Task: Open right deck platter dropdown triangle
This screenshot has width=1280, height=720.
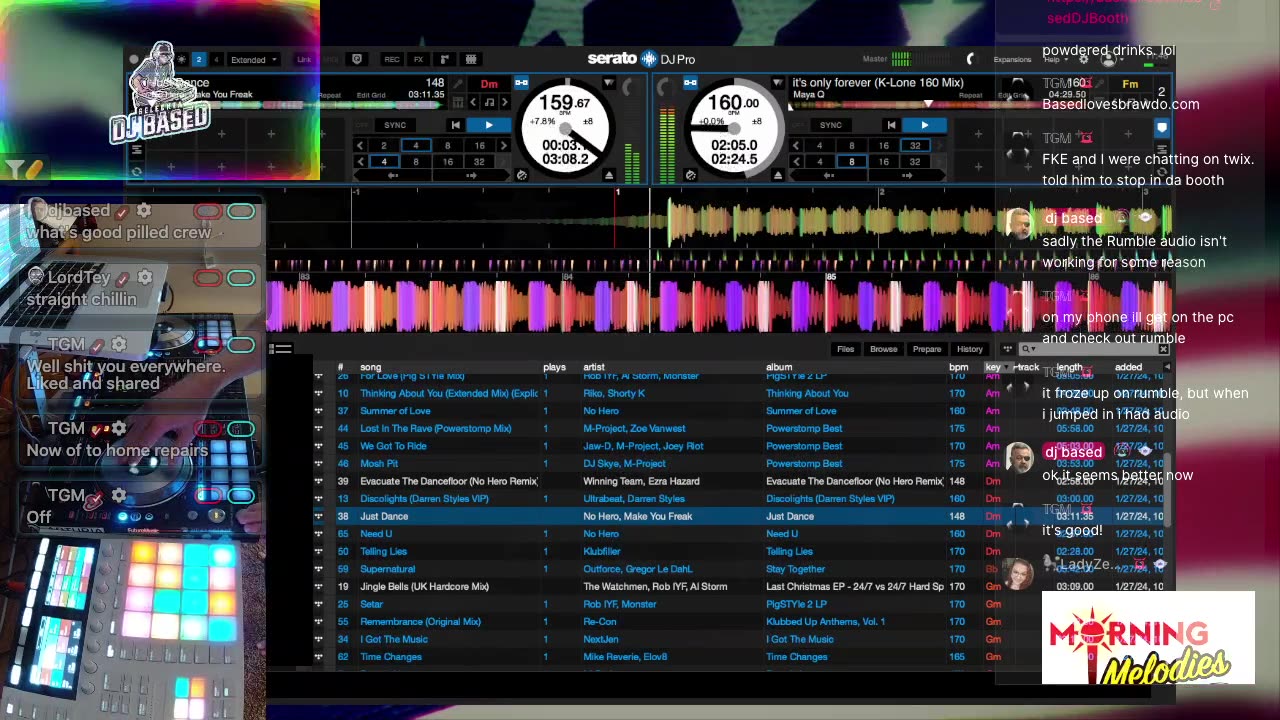Action: click(777, 83)
